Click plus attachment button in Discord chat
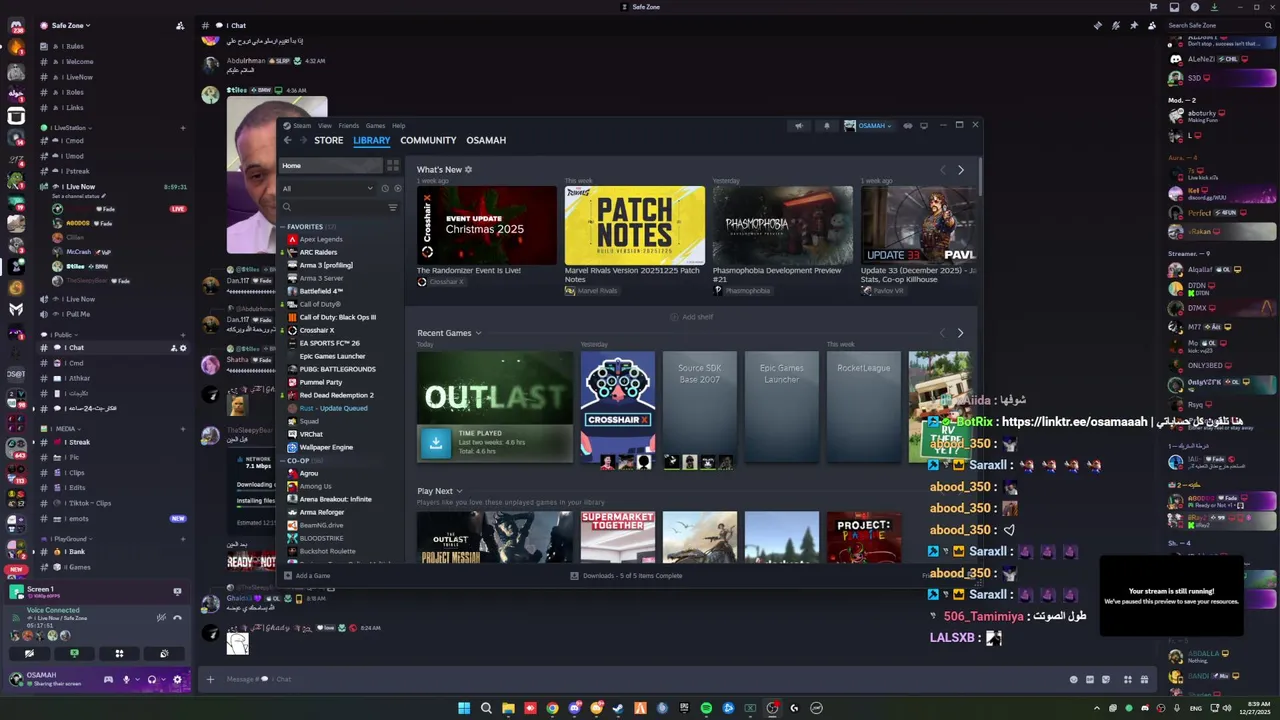 210,679
